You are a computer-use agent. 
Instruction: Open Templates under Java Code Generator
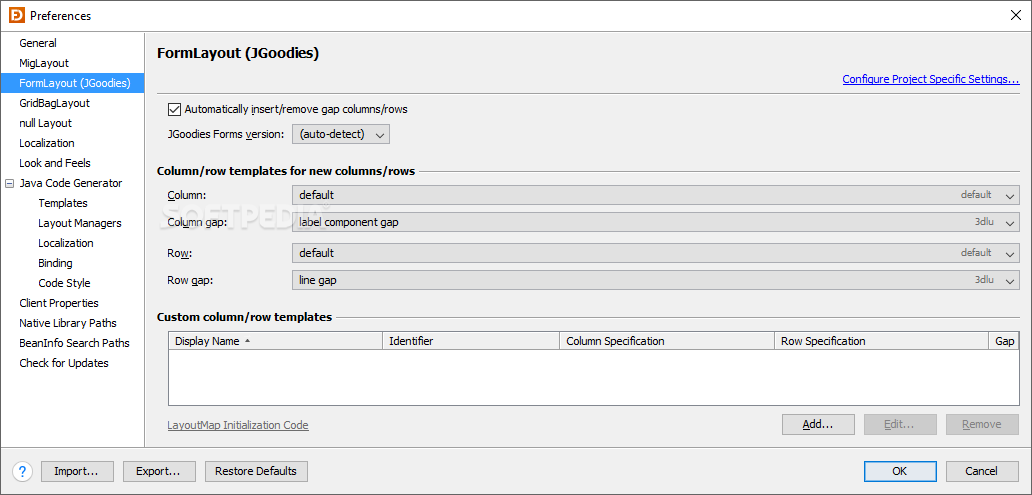[x=63, y=203]
